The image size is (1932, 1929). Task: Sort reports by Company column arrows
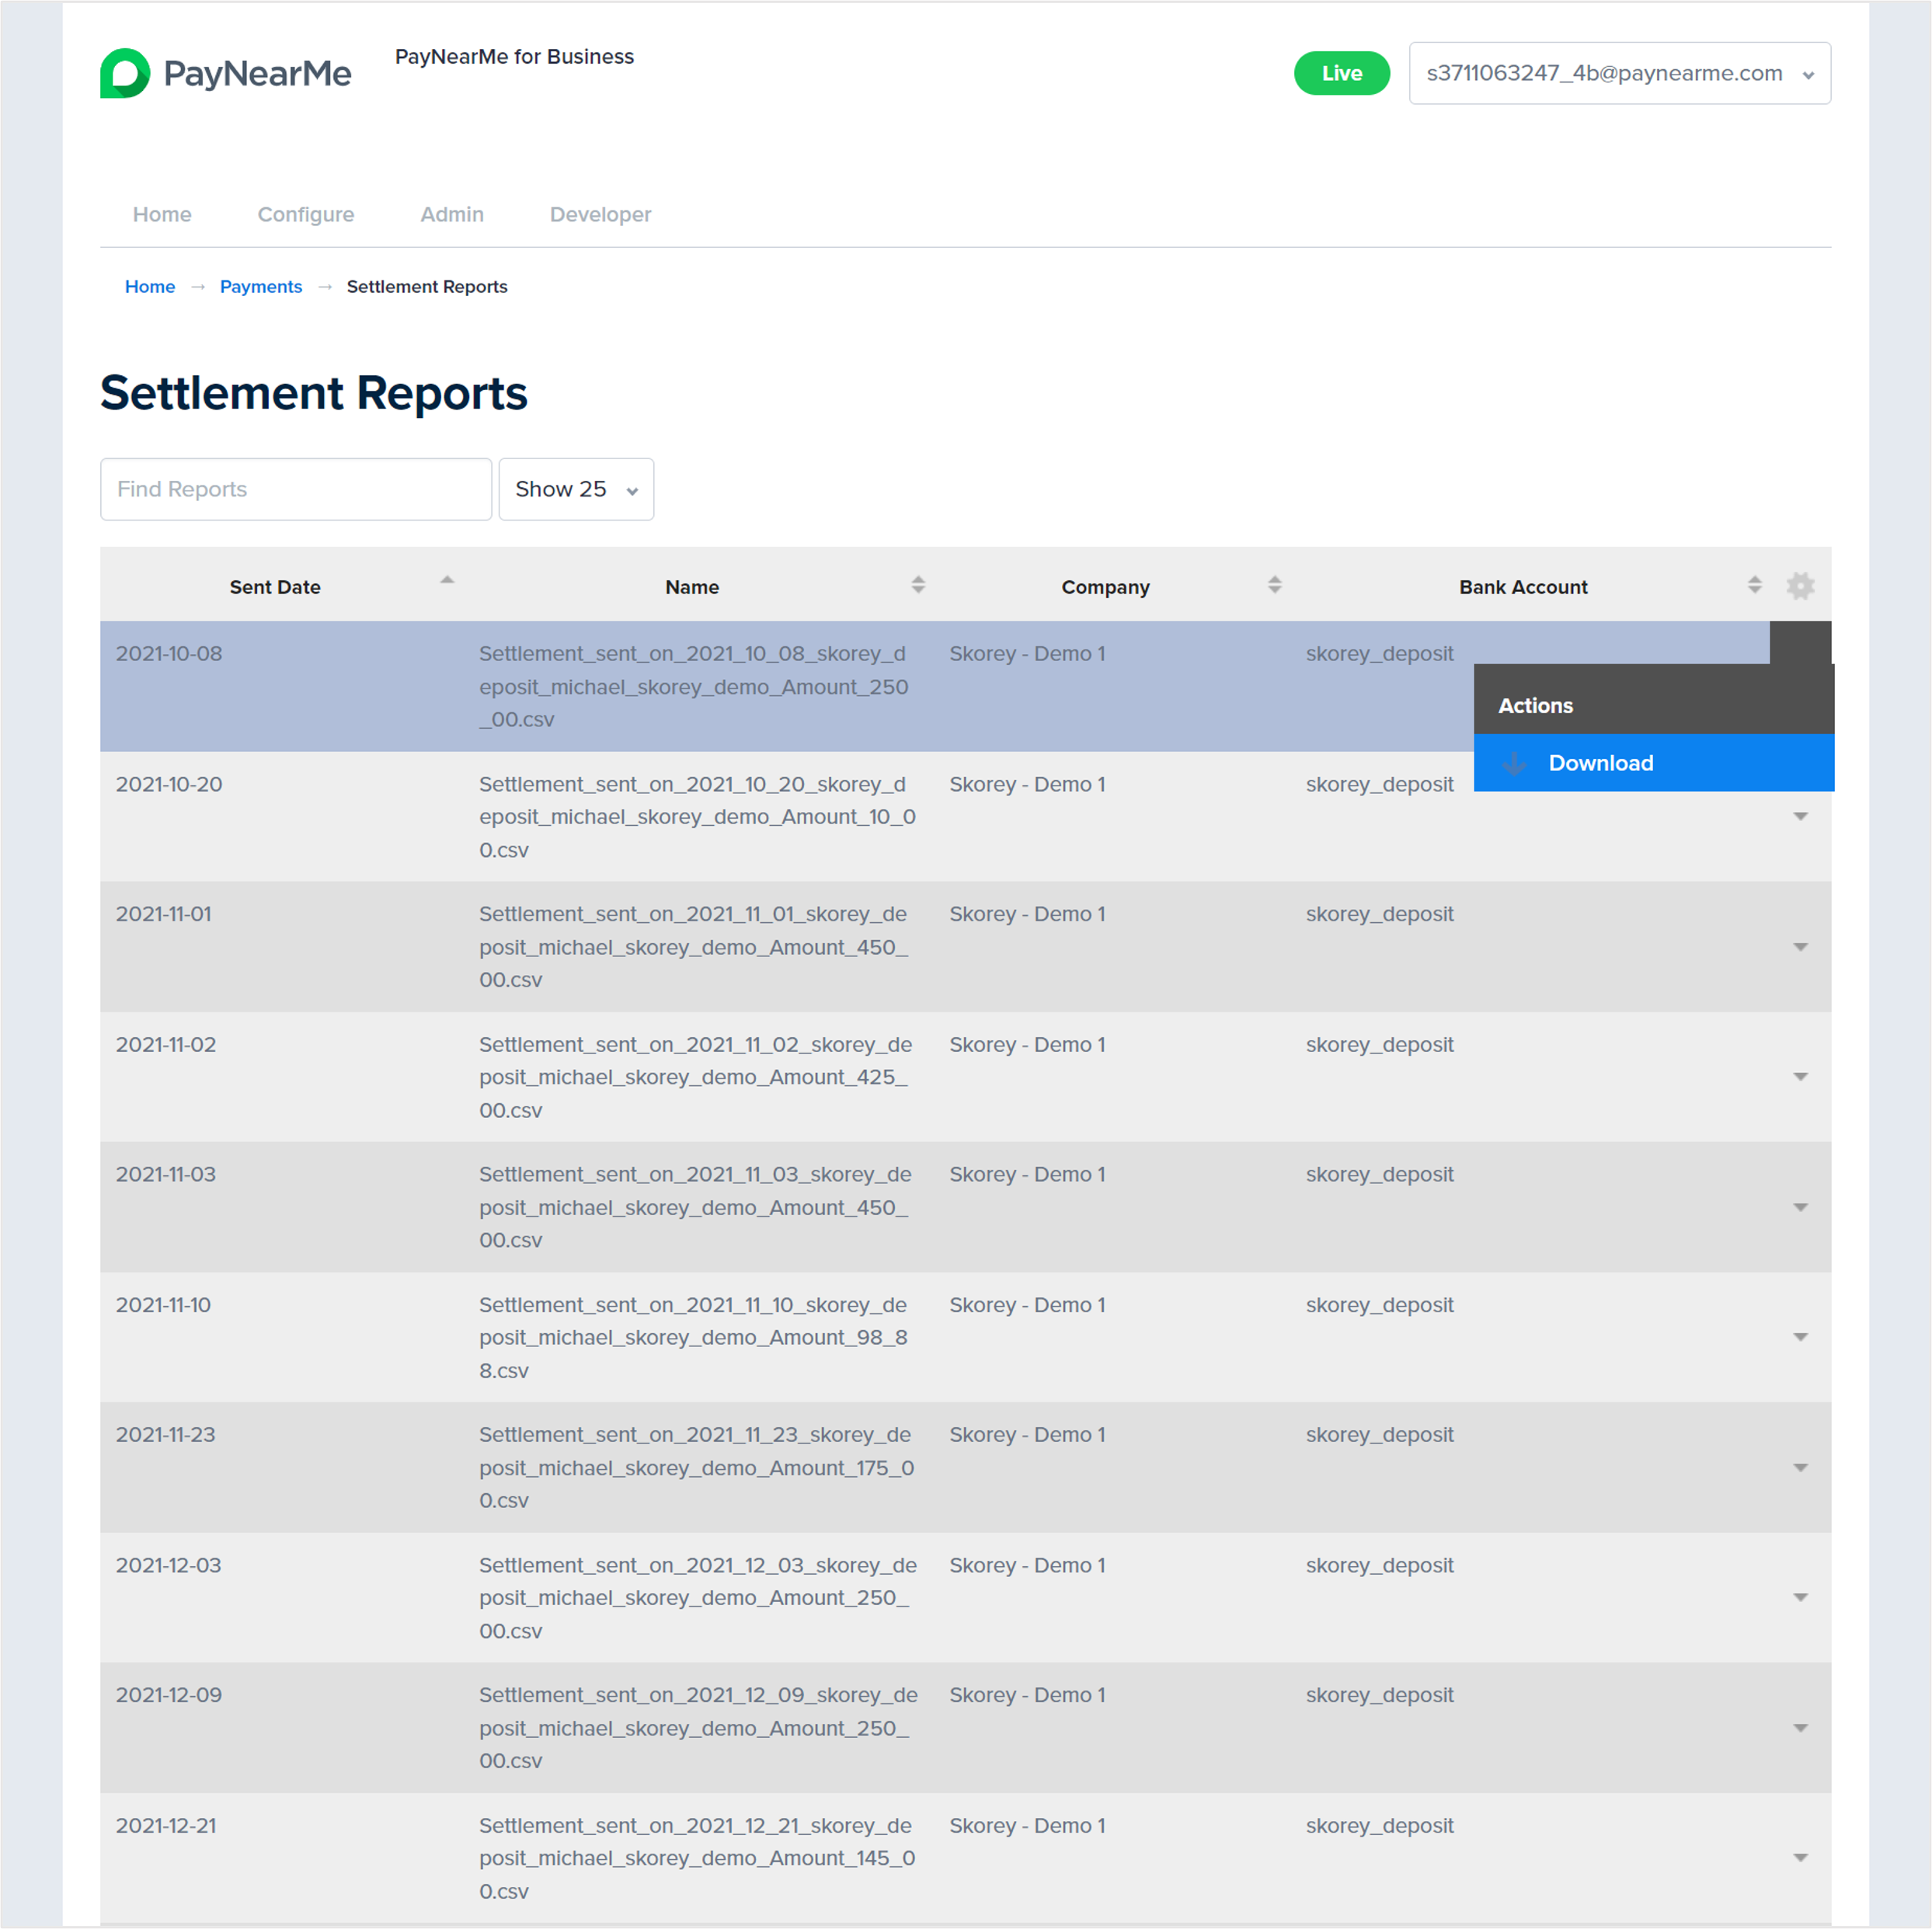coord(1274,586)
